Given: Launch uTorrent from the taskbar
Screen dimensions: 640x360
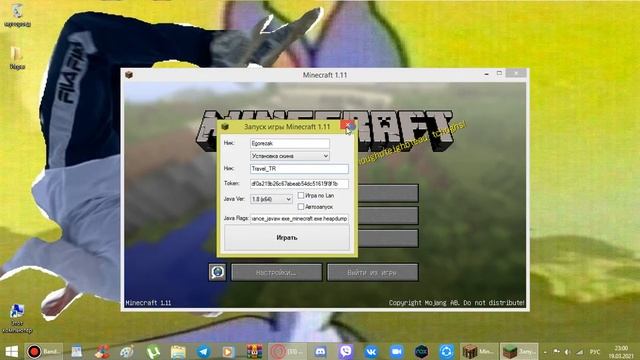Looking at the screenshot, I should (x=153, y=351).
